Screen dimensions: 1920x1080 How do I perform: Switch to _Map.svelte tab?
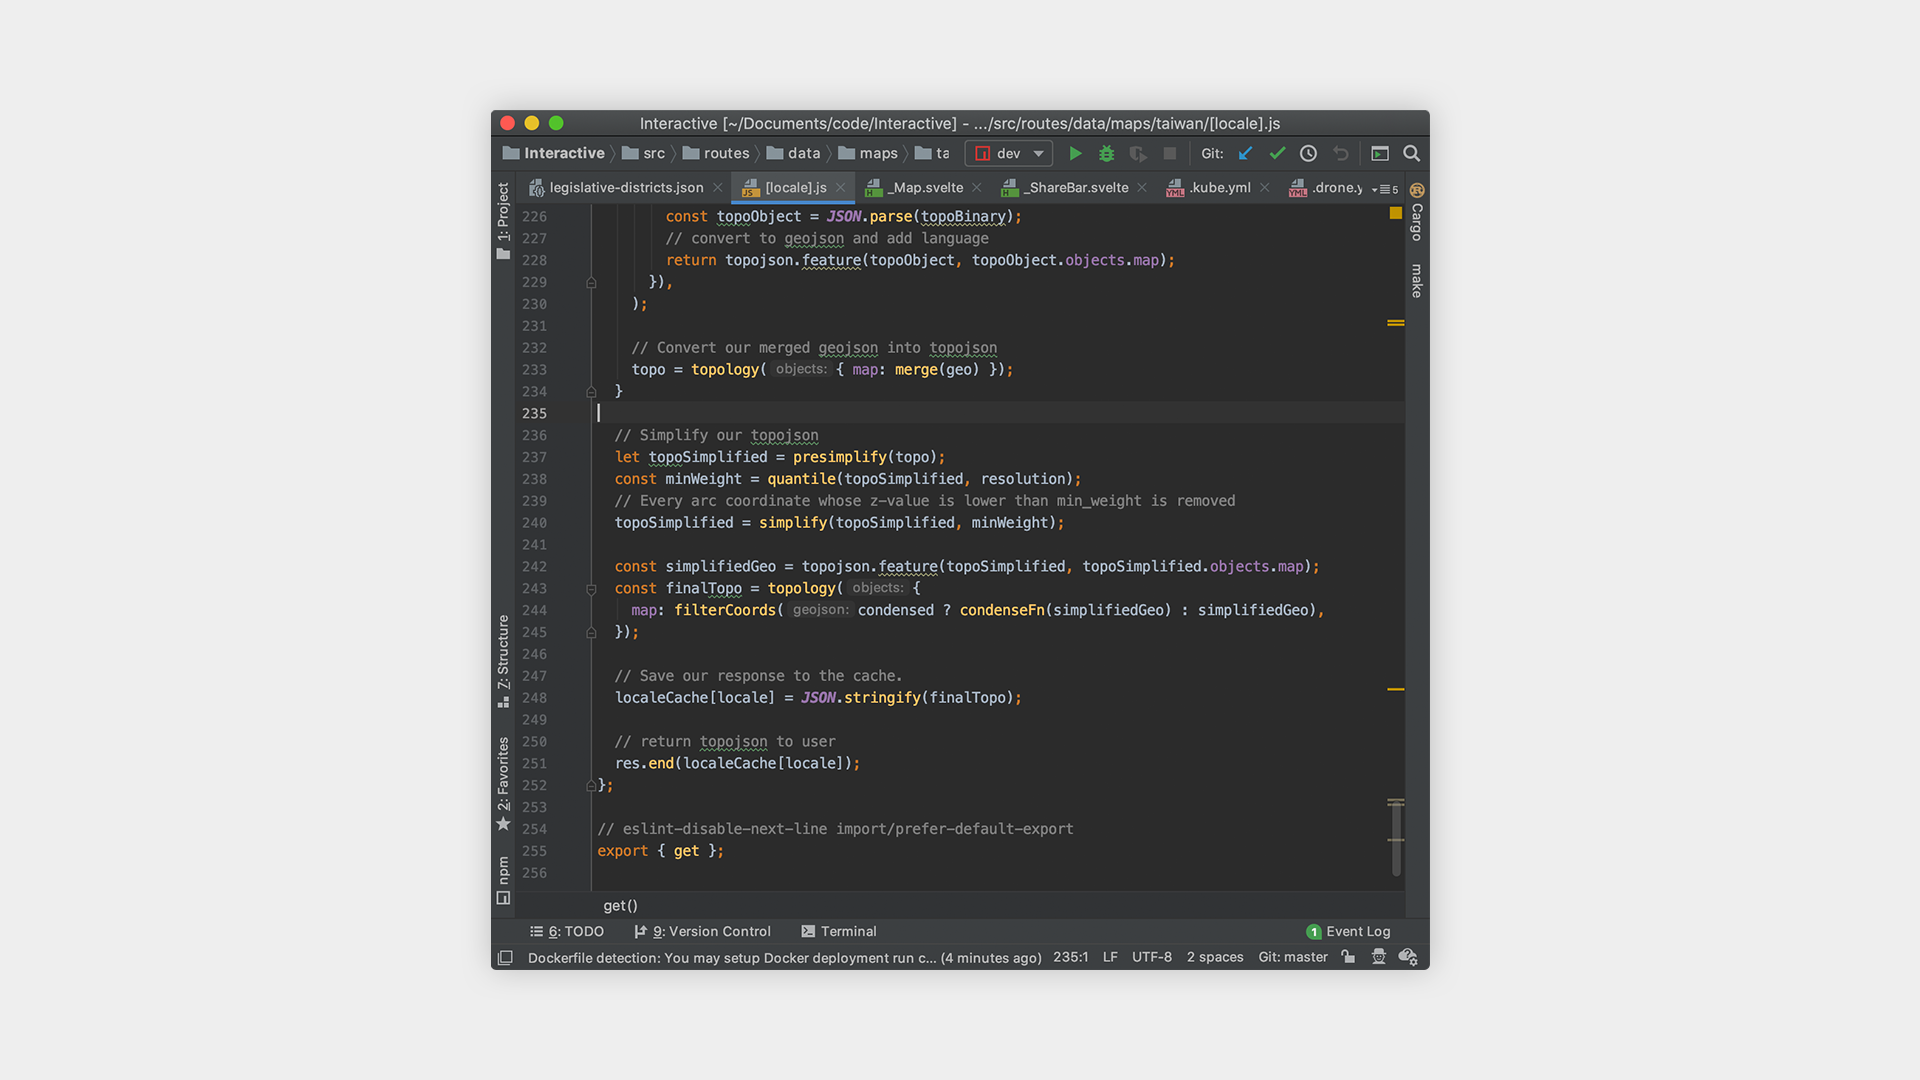point(918,187)
